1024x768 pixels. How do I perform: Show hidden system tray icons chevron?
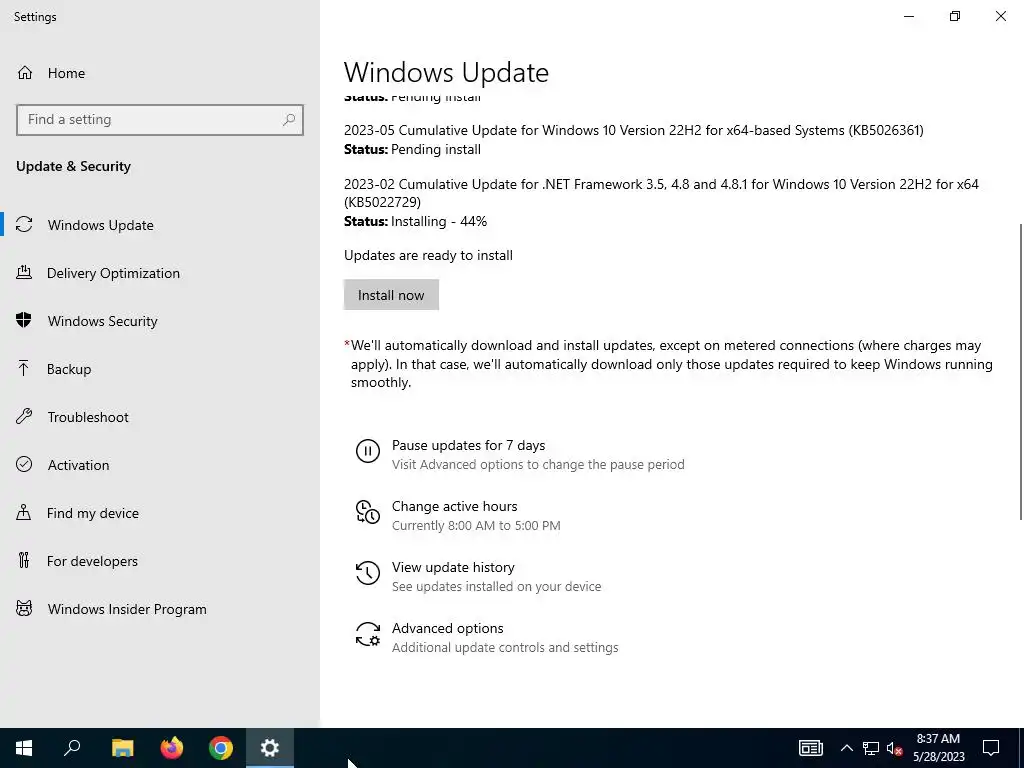(846, 748)
